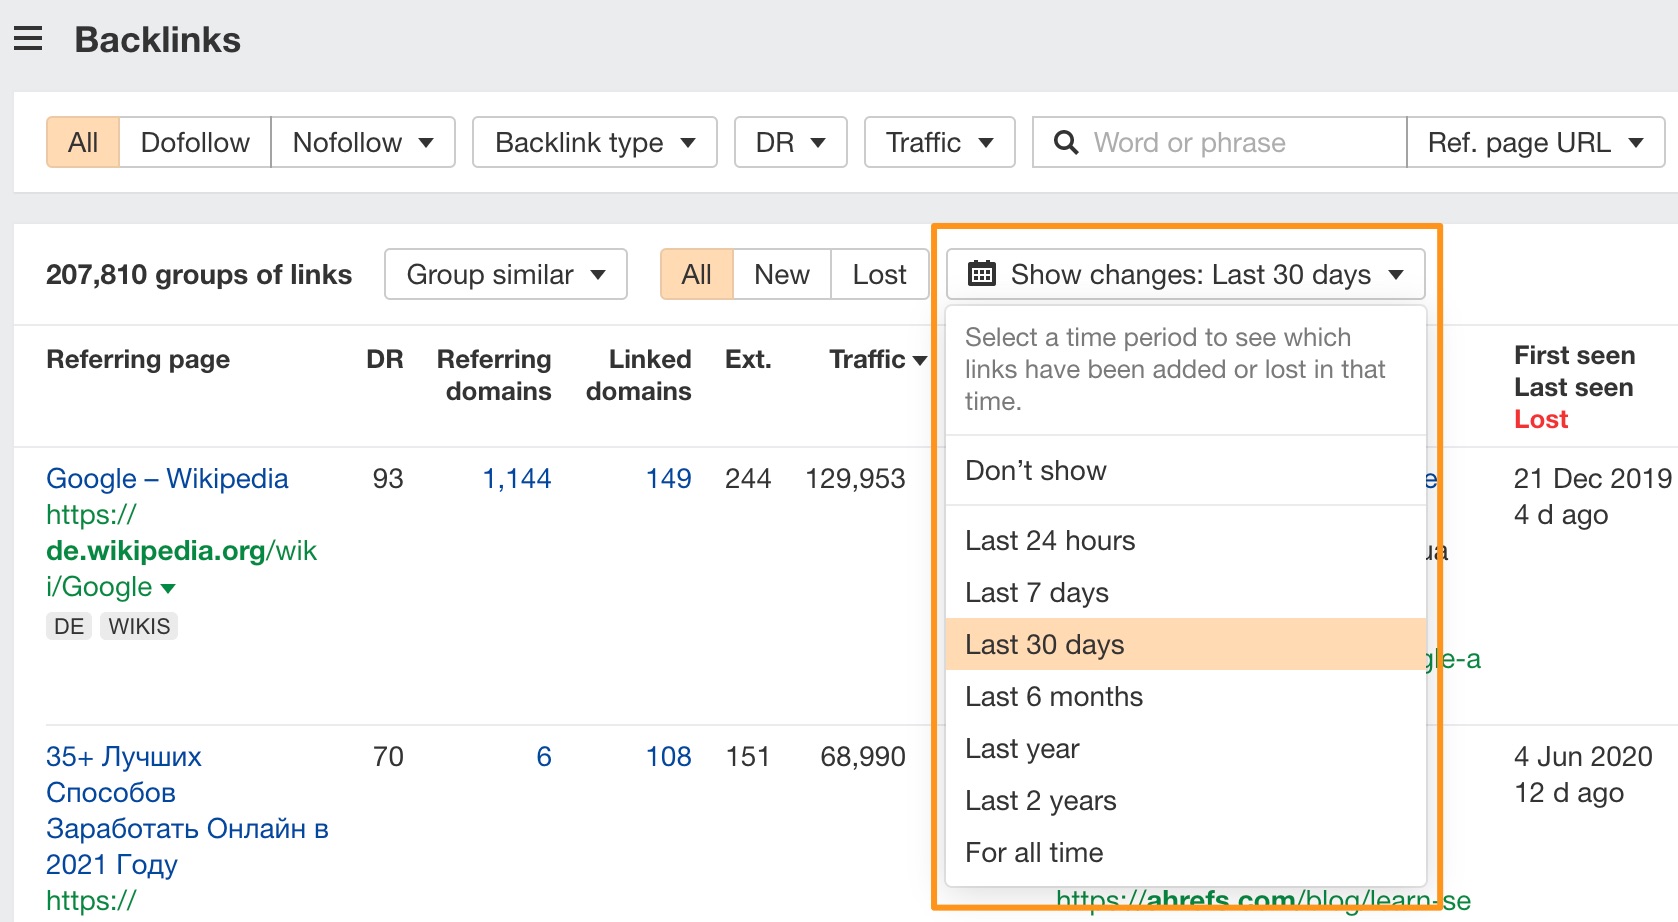Expand the de.wikipedia.org URL caret
This screenshot has width=1678, height=922.
168,588
